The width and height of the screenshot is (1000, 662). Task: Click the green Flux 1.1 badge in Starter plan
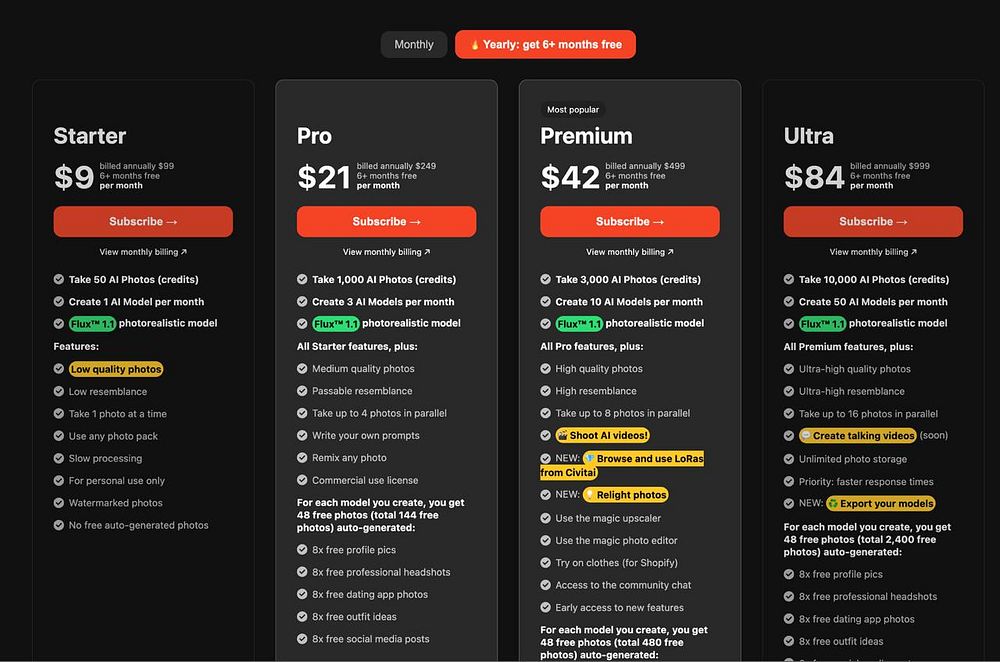[x=92, y=324]
